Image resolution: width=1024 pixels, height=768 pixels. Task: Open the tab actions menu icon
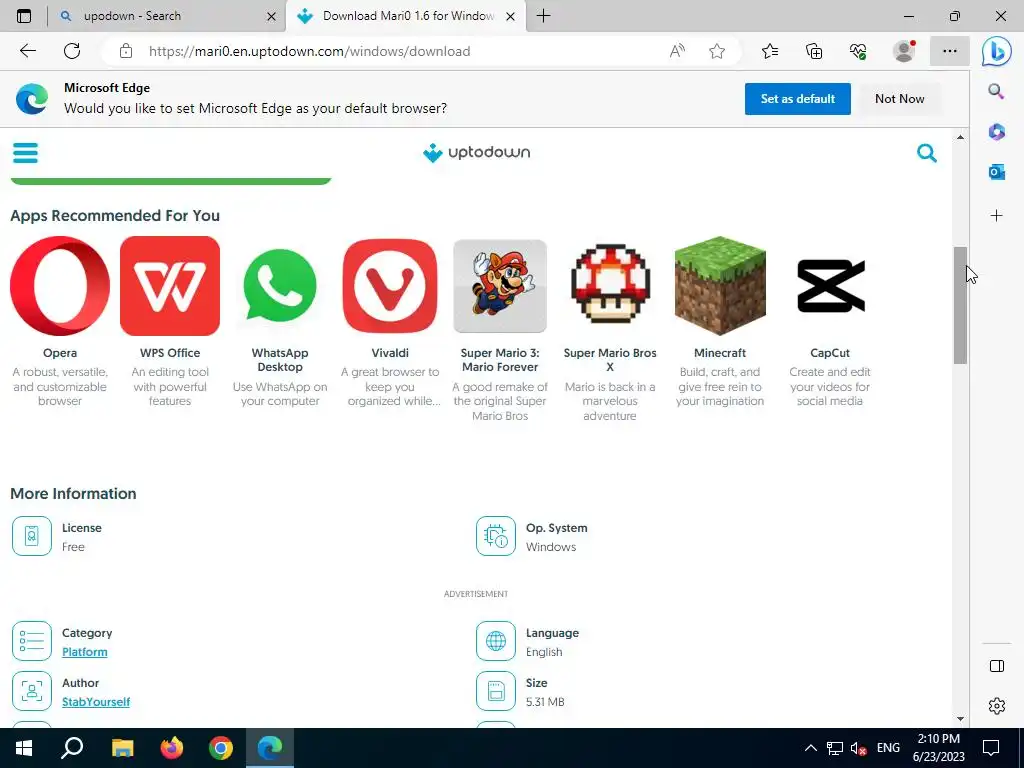[x=24, y=16]
